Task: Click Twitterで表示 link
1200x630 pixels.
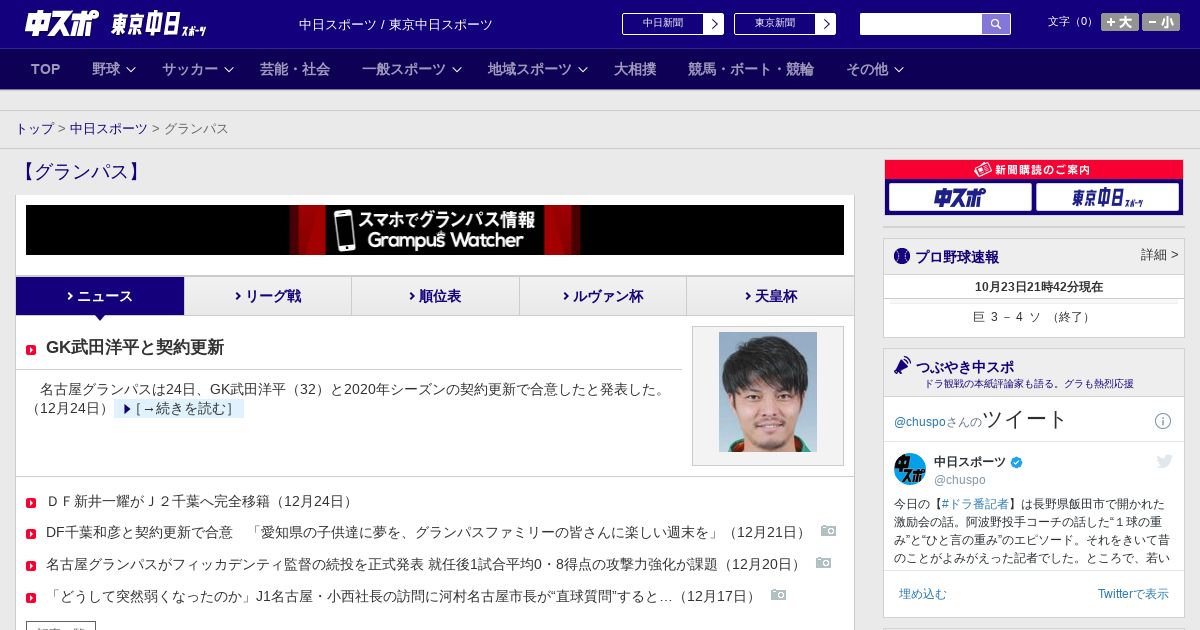Action: click(x=1133, y=594)
